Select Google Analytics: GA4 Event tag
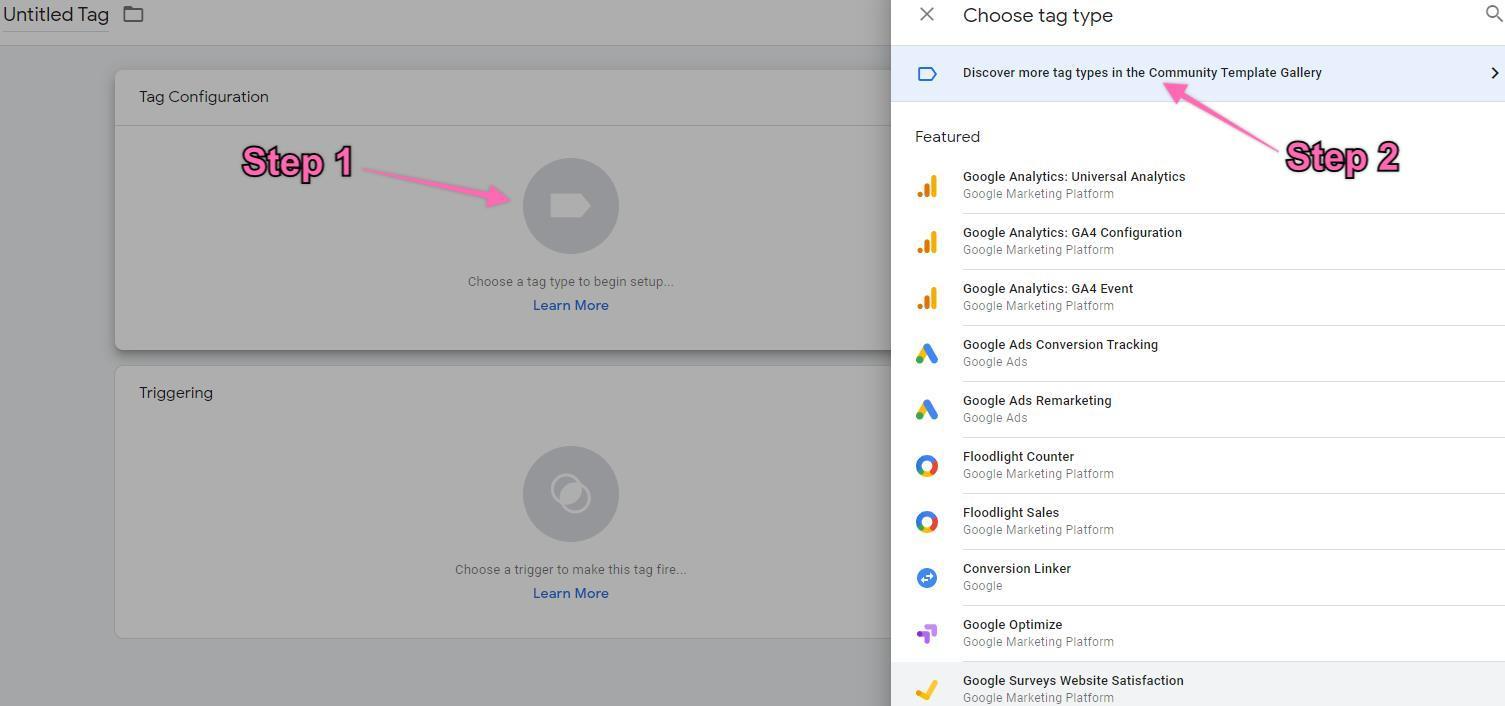This screenshot has height=706, width=1505. point(1048,296)
